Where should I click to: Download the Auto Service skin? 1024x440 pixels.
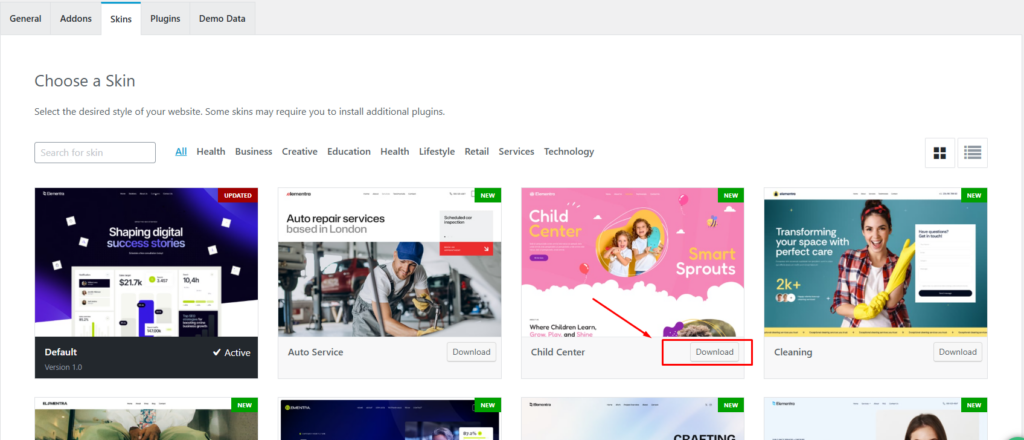pyautogui.click(x=472, y=352)
